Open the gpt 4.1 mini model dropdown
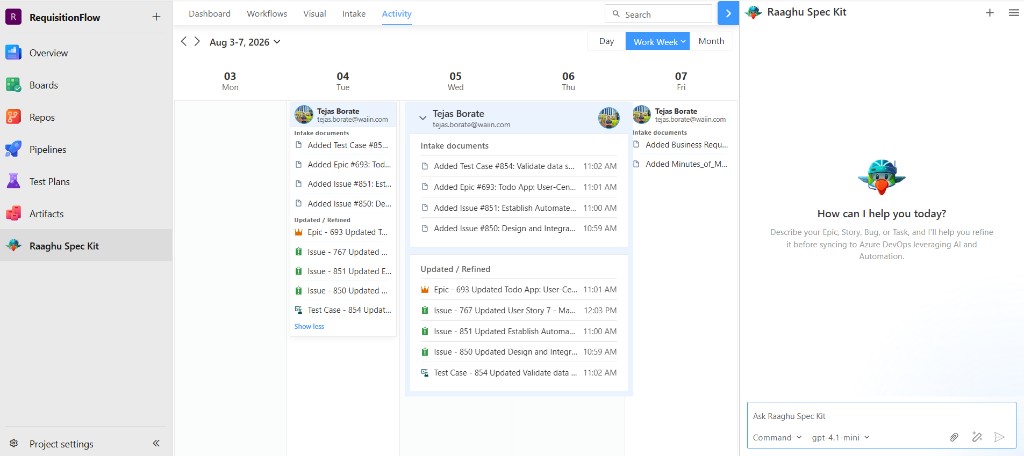The width and height of the screenshot is (1024, 456). 841,438
